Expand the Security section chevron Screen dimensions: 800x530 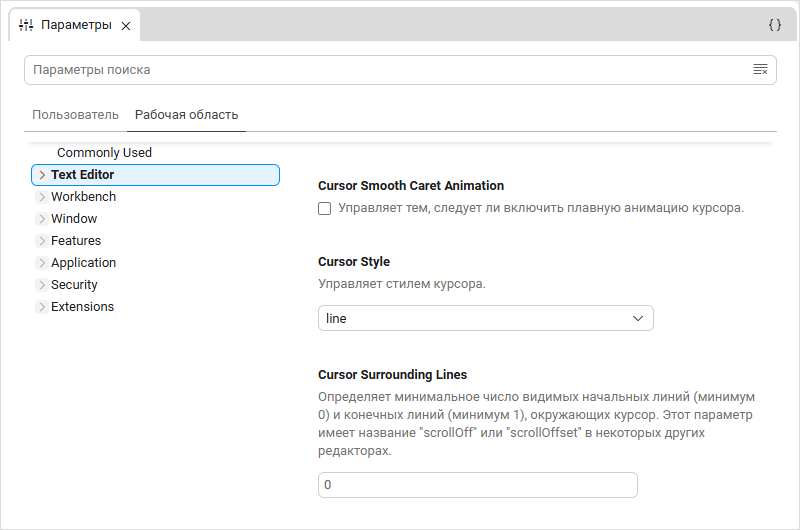42,285
